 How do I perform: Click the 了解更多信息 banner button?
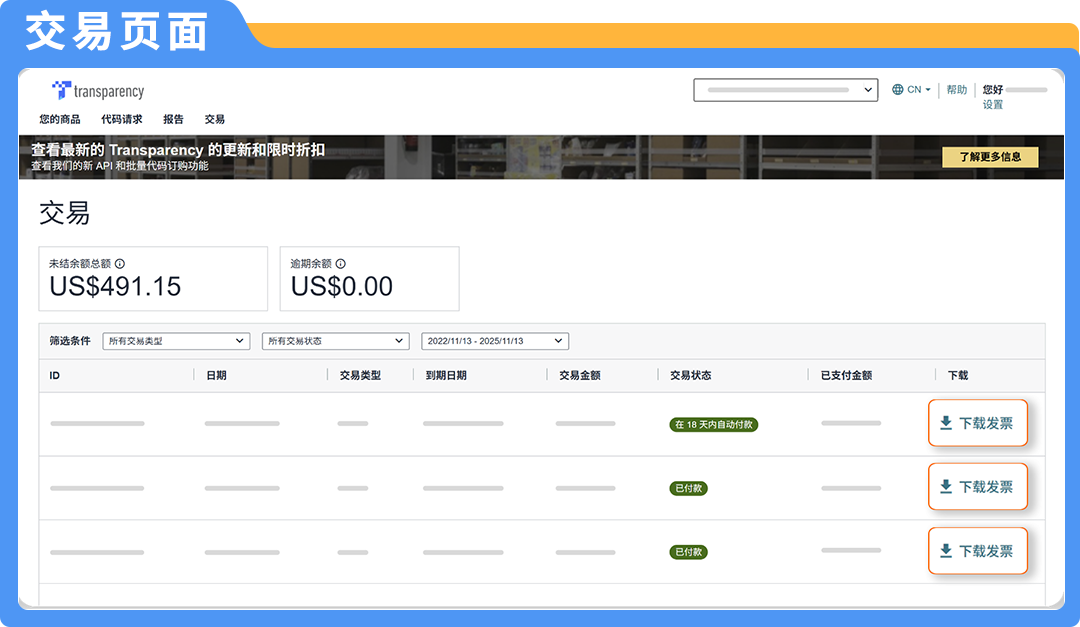(990, 157)
